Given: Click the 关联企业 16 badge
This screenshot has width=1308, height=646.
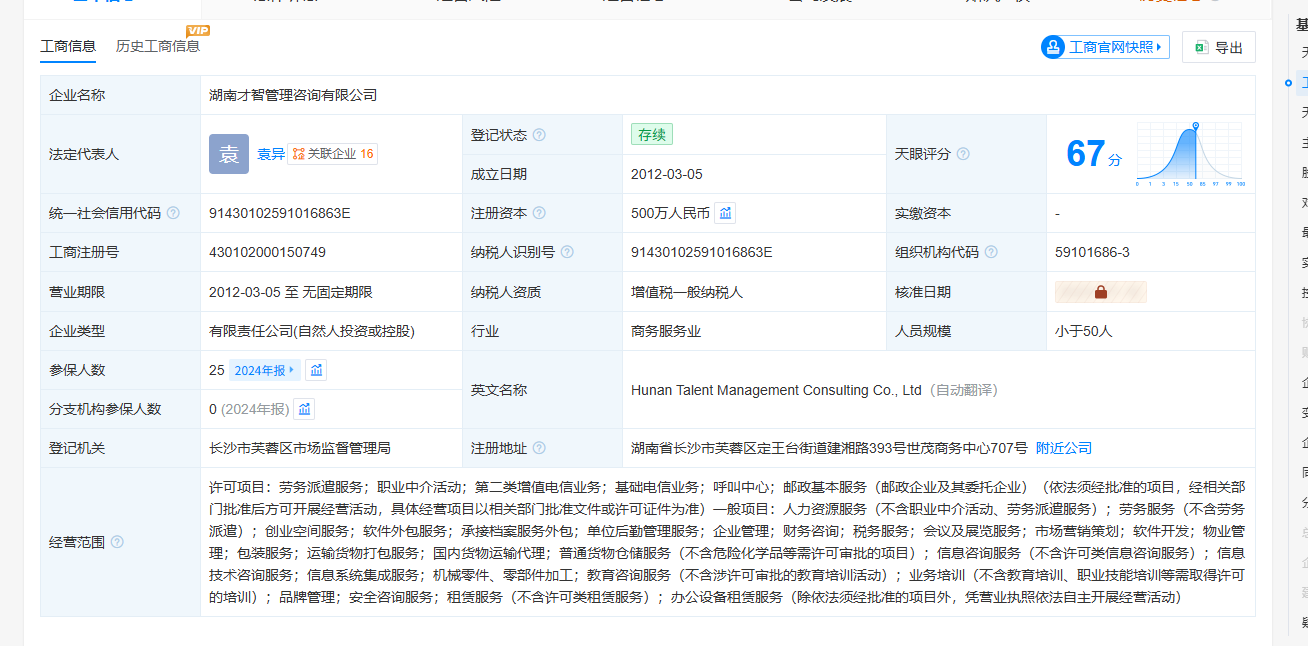Looking at the screenshot, I should pos(333,154).
